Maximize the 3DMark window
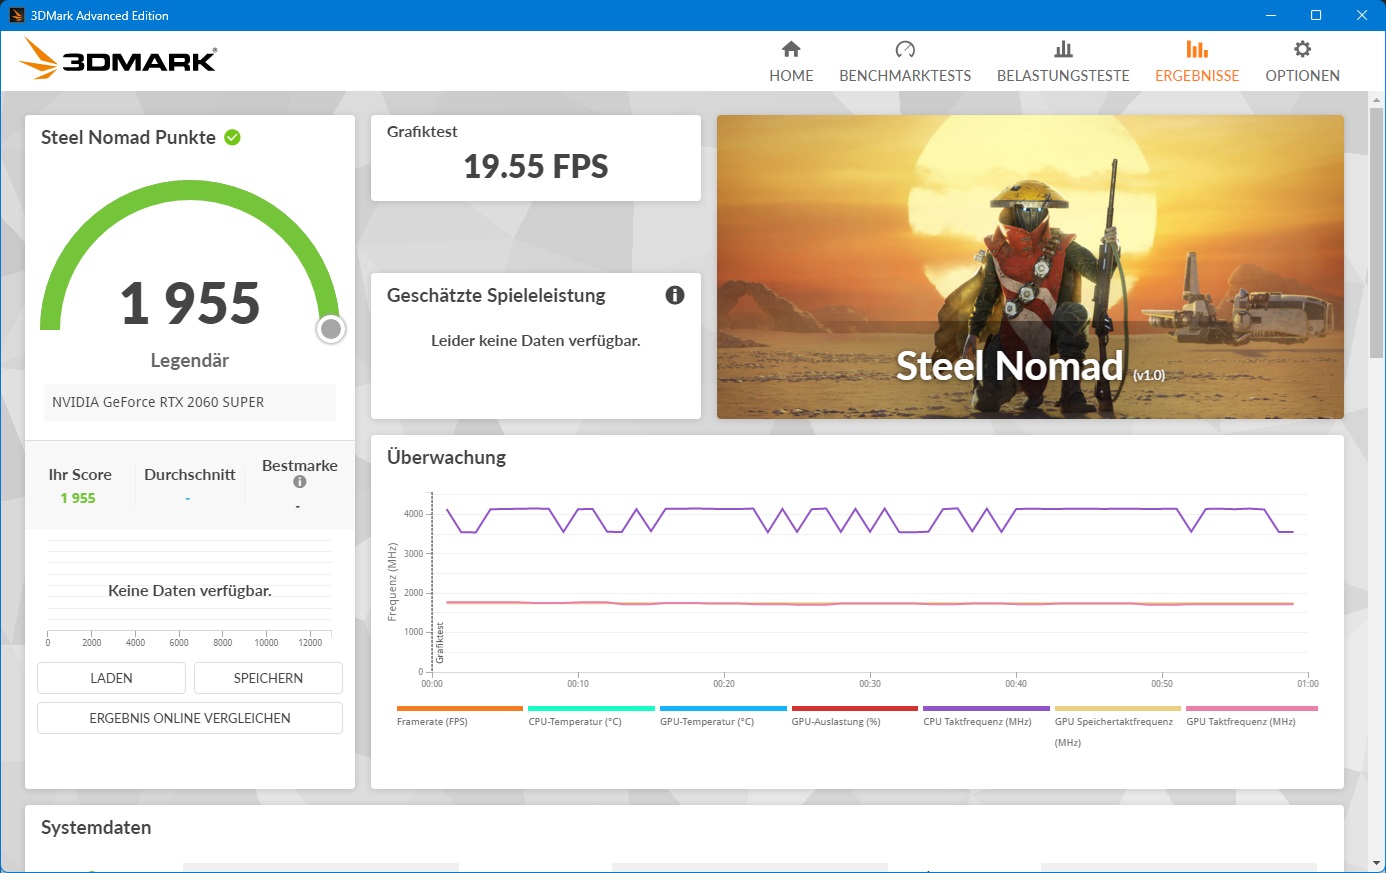This screenshot has width=1386, height=873. click(x=1316, y=15)
